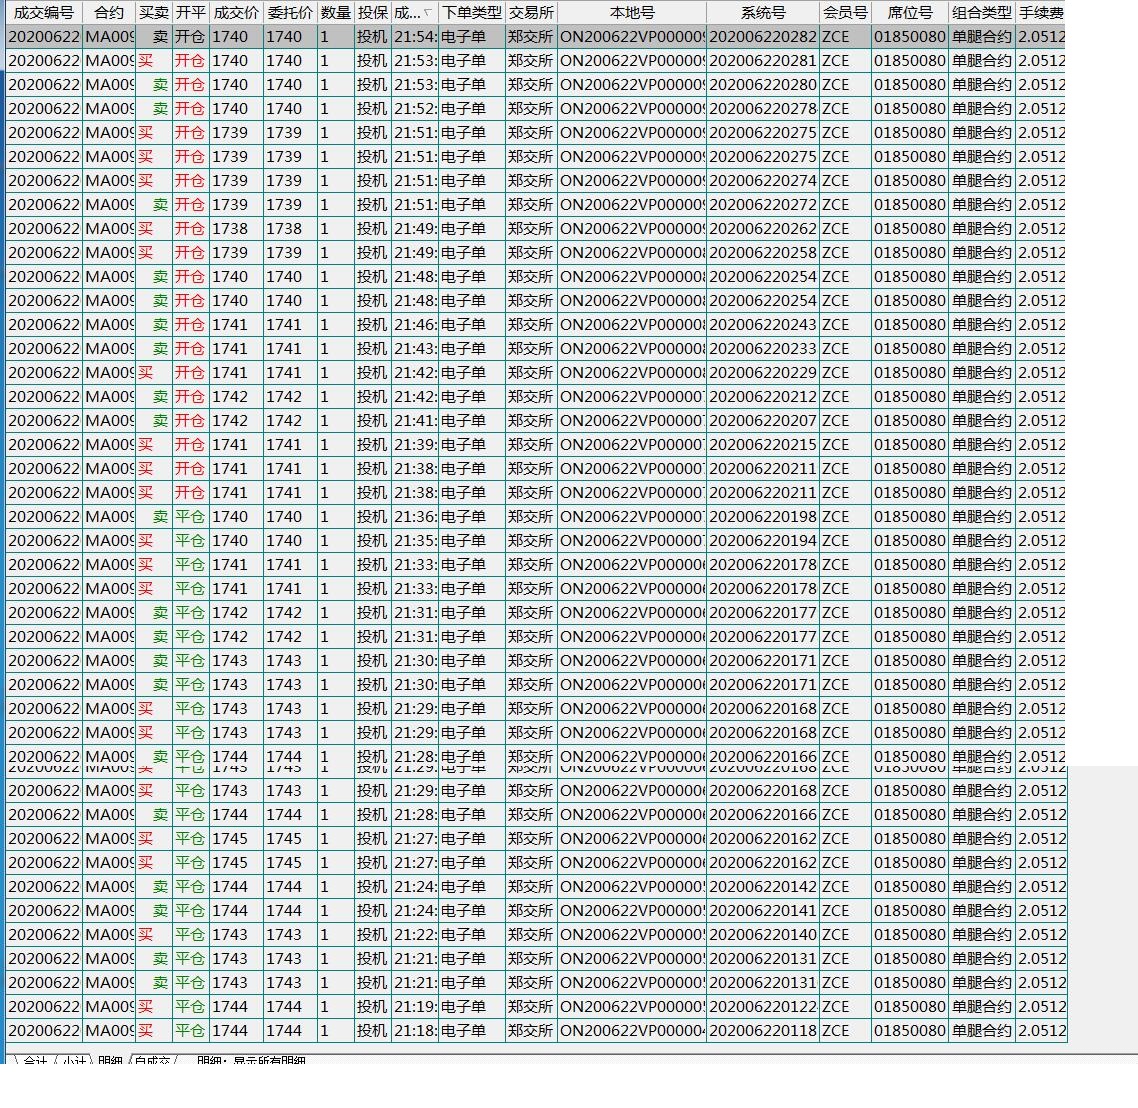Click the 投保 column header
Viewport: 1138px width, 1108px height.
click(373, 12)
